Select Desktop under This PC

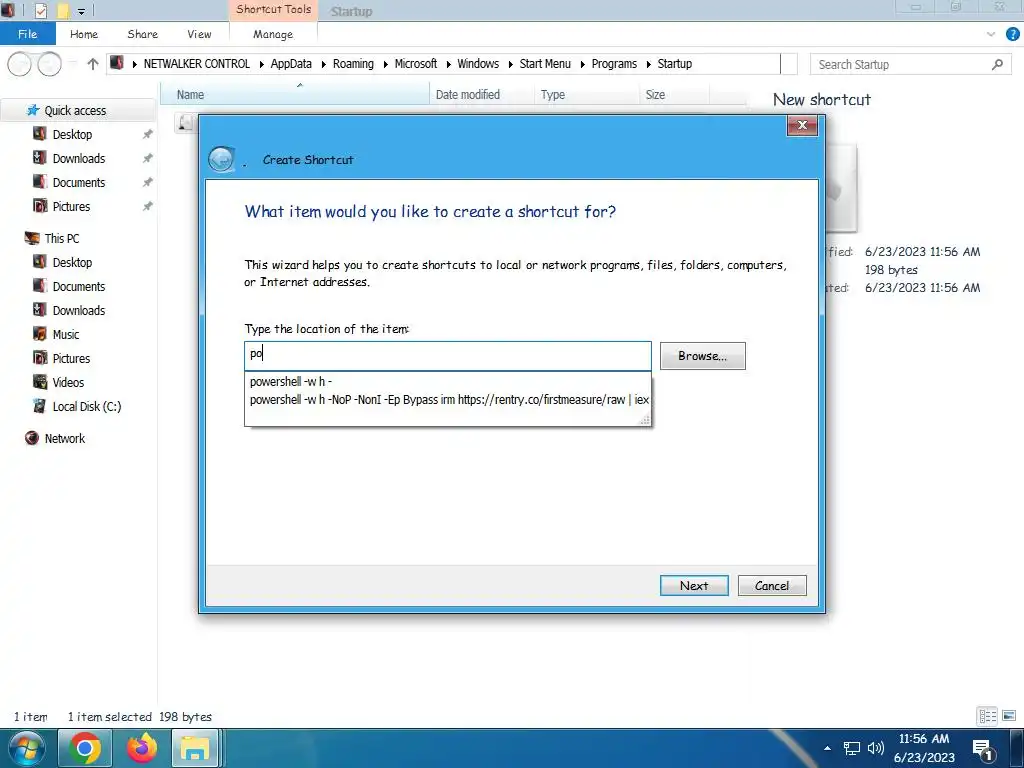[72, 263]
